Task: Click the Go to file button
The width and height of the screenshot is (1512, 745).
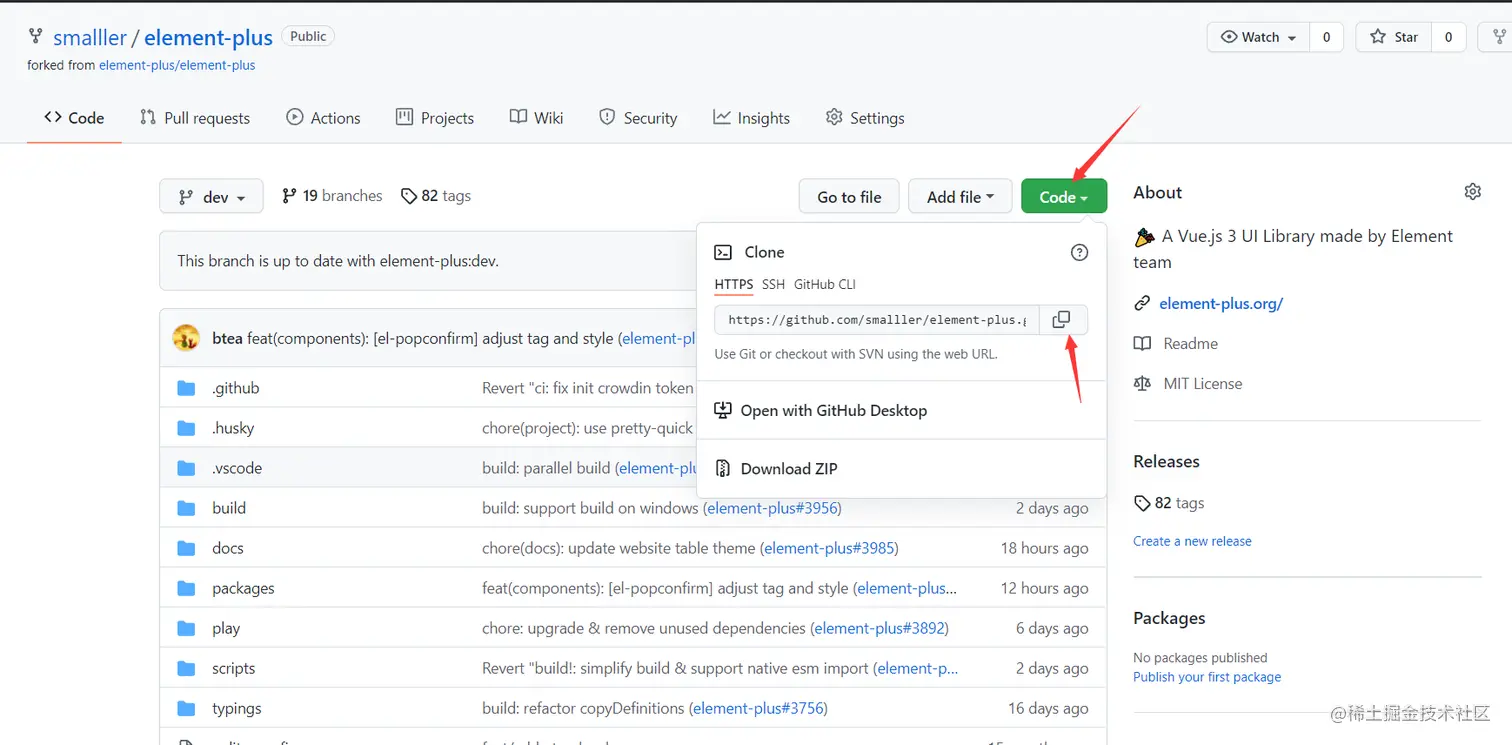Action: [849, 196]
